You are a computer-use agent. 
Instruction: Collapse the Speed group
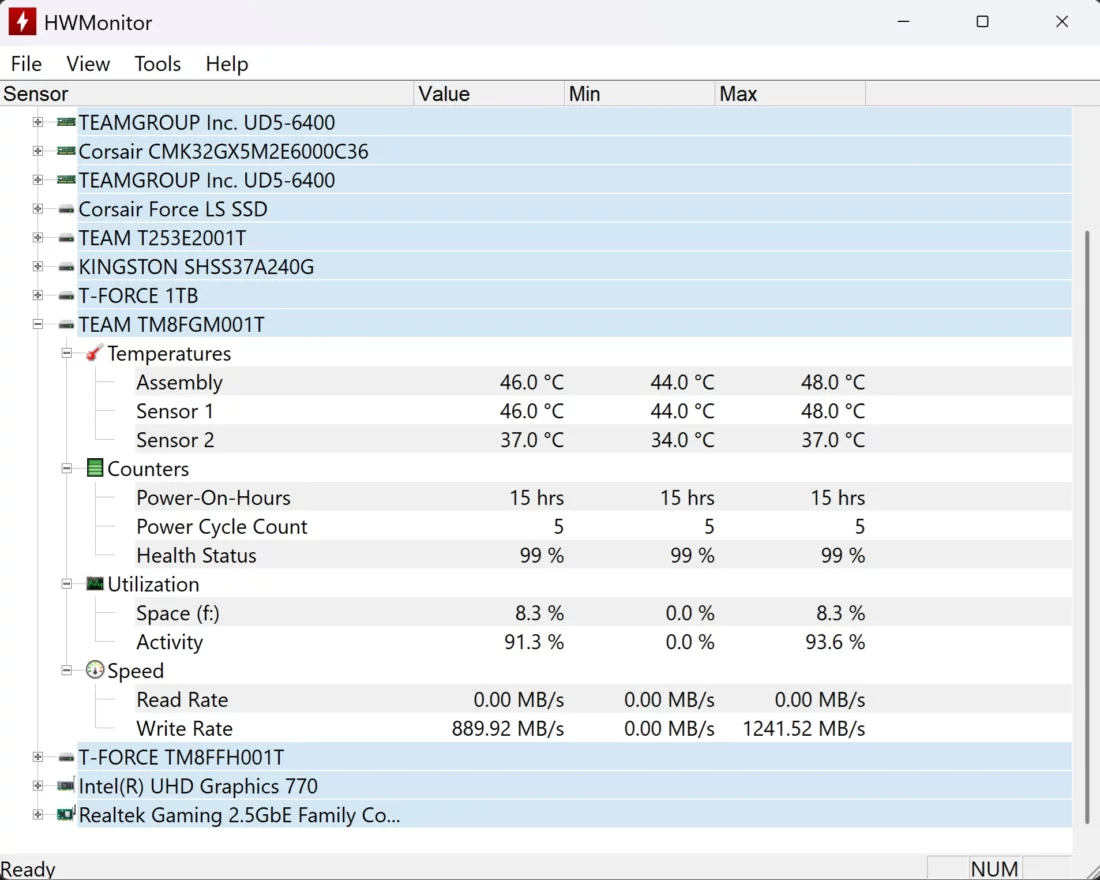[67, 670]
